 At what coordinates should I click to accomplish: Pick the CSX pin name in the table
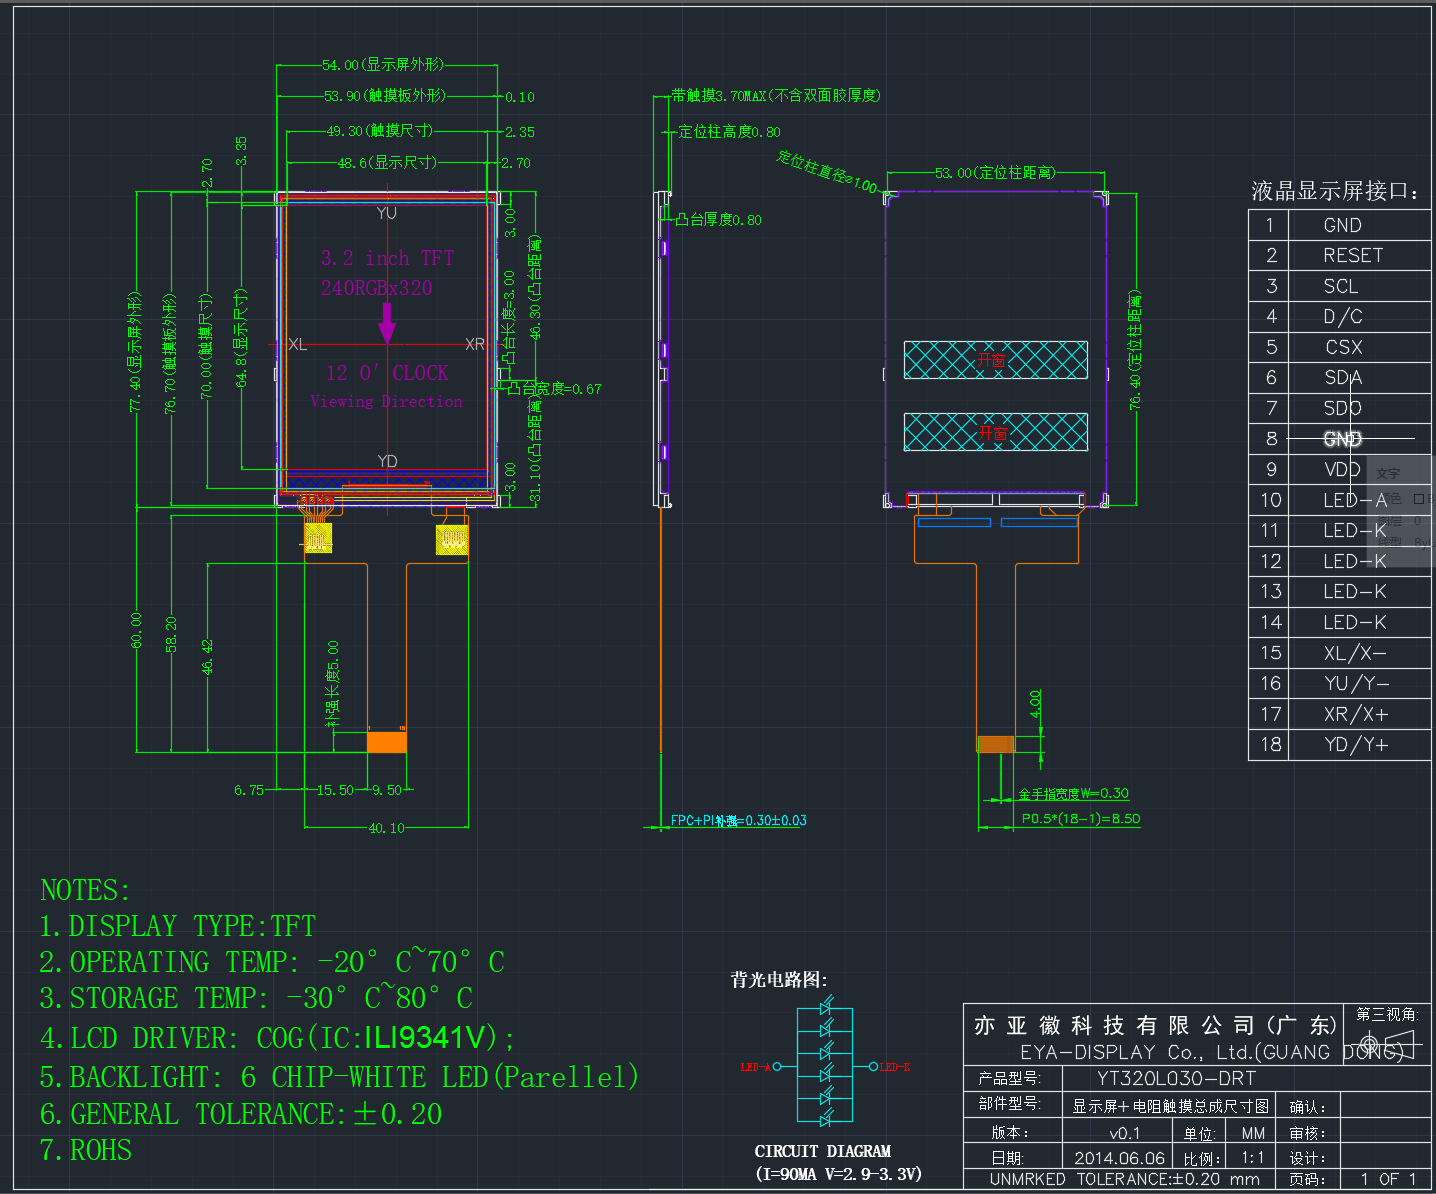[x=1344, y=347]
